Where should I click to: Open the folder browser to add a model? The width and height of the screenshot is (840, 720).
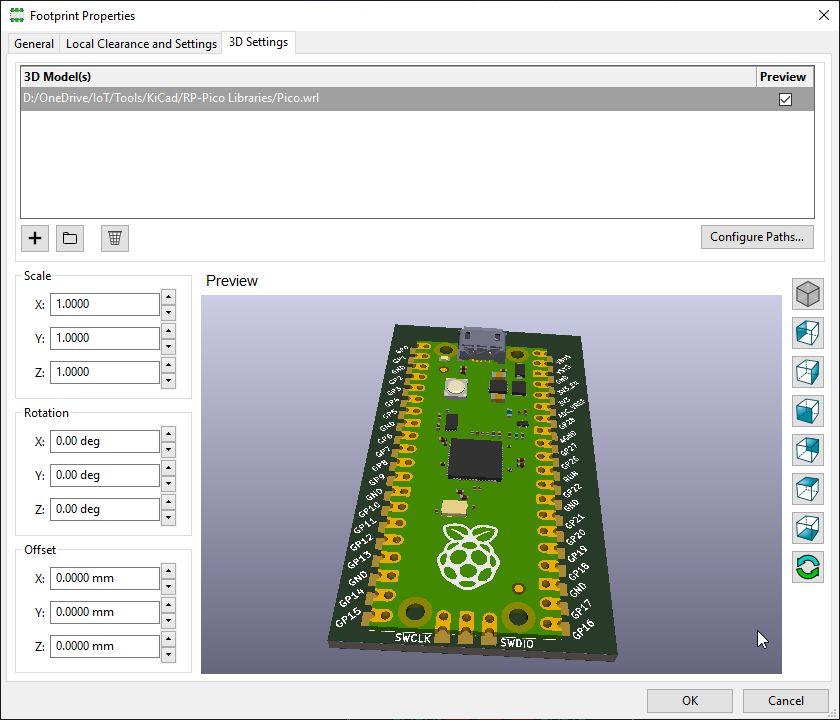click(69, 238)
